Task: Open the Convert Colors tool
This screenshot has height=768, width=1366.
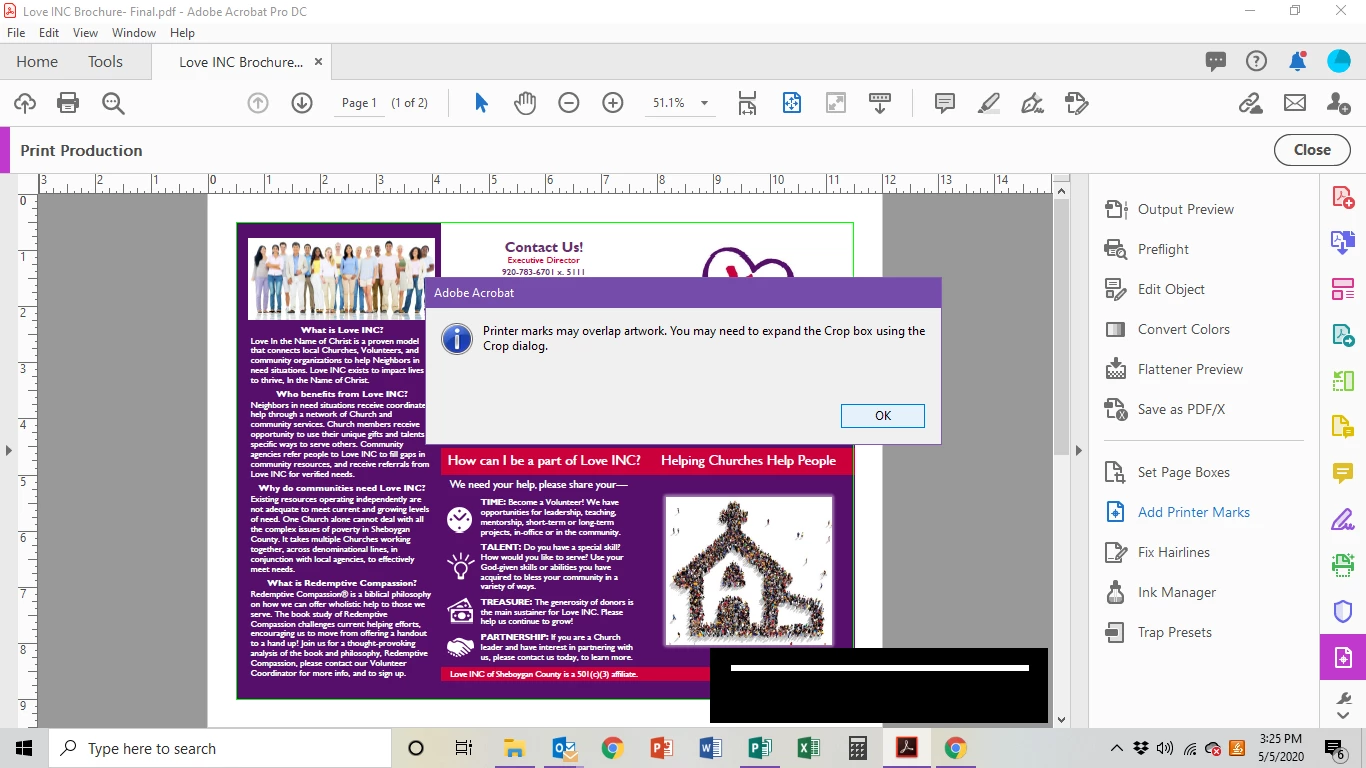Action: [1167, 329]
